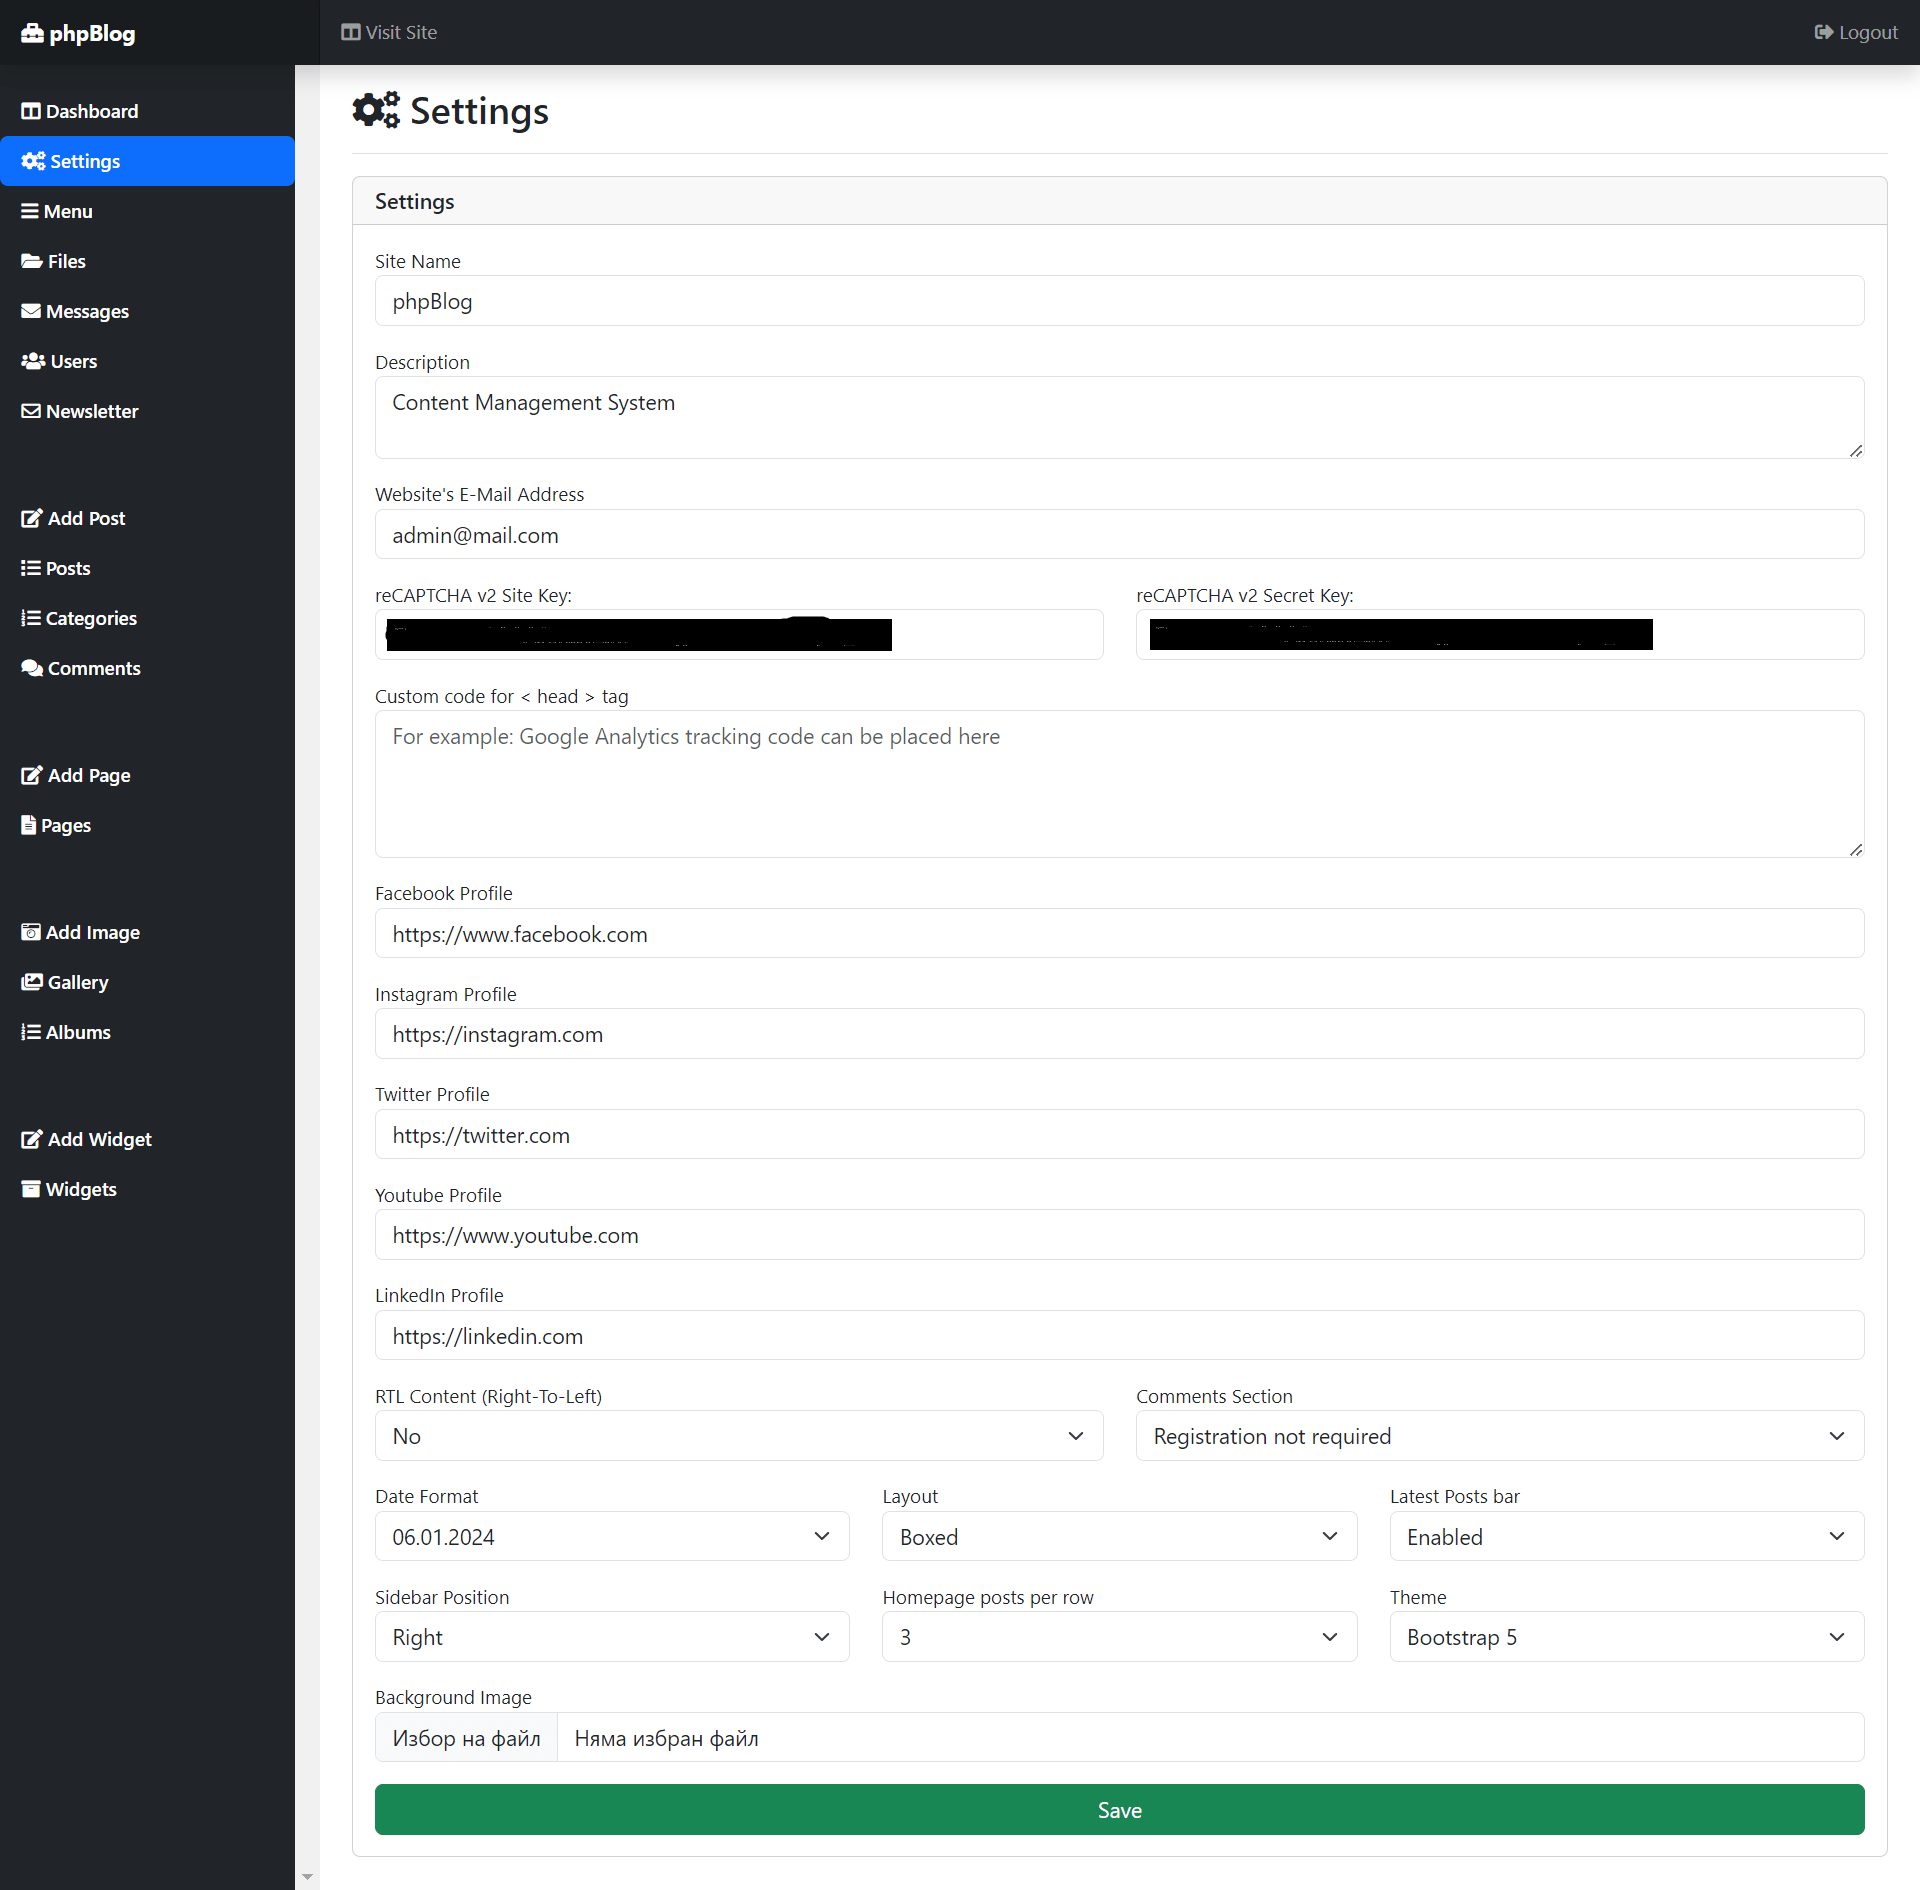Open the Visit Site link

[389, 32]
